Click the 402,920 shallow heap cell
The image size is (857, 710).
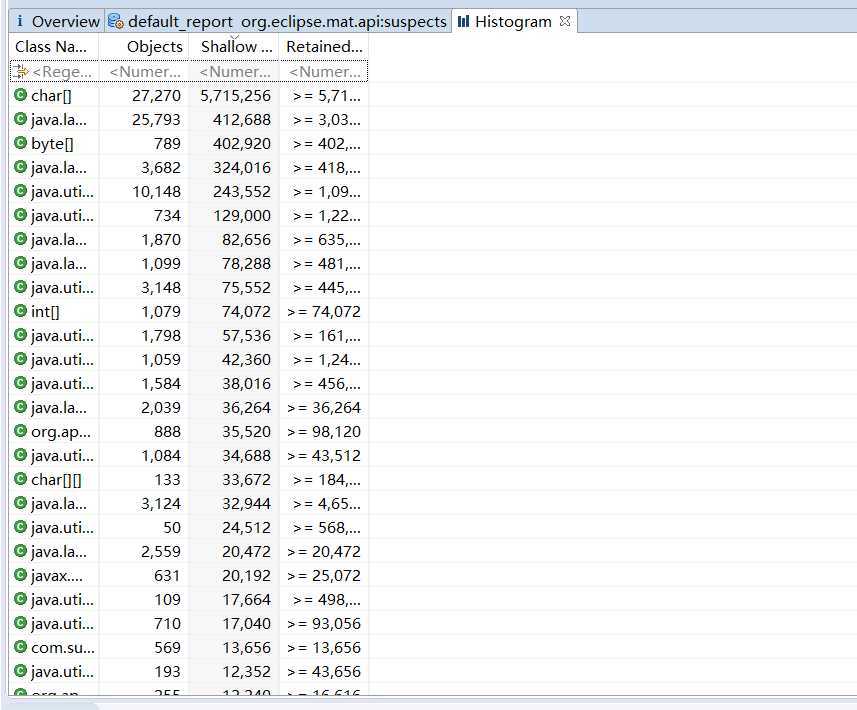[242, 144]
